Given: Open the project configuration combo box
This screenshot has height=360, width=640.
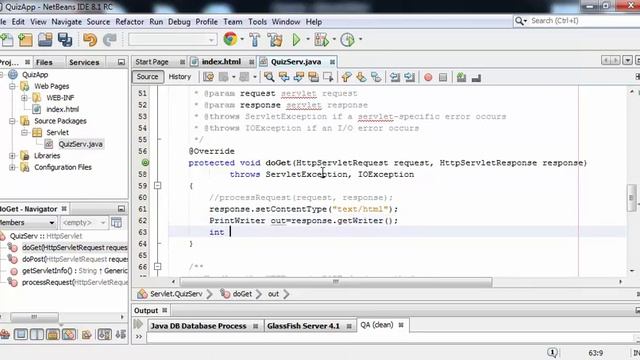Looking at the screenshot, I should (172, 40).
